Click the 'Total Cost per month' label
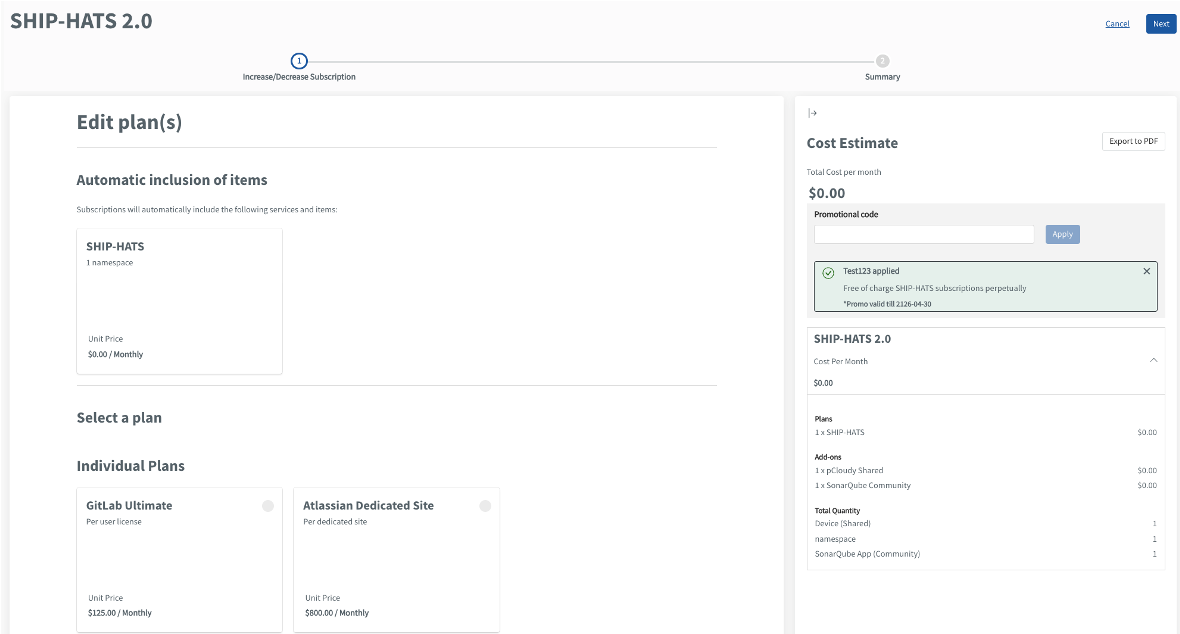The height and width of the screenshot is (634, 1180). [x=844, y=172]
